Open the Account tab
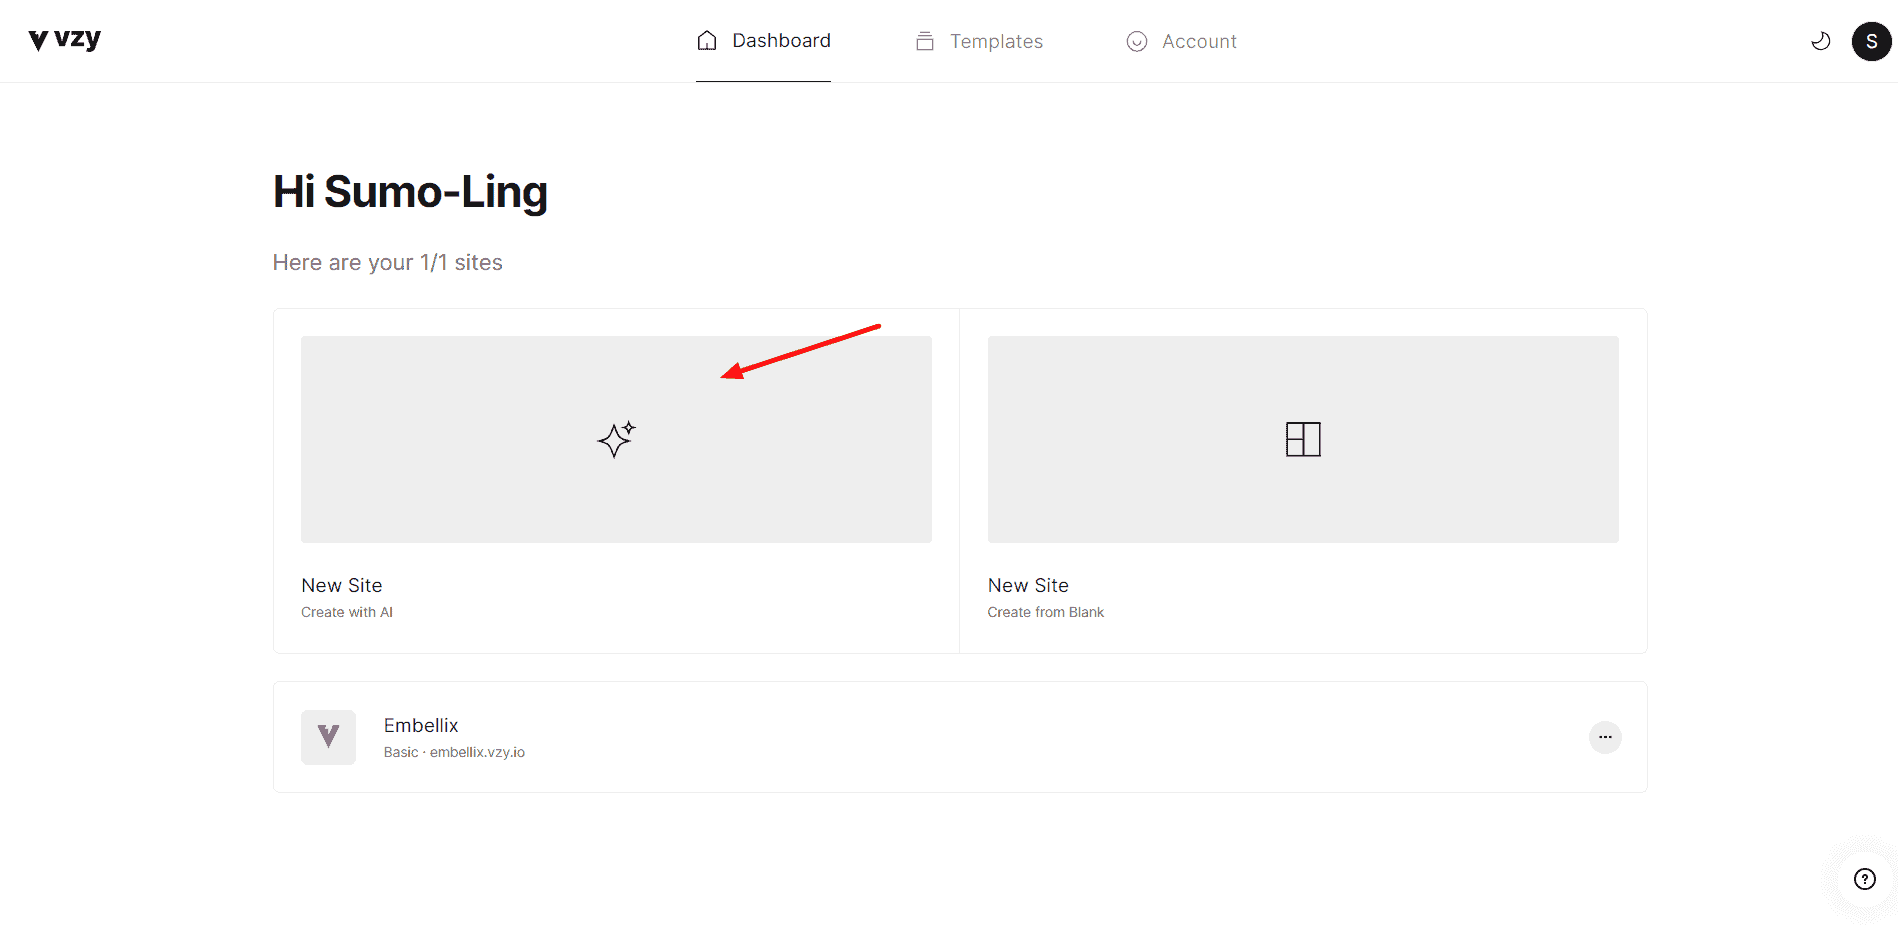 click(x=1199, y=41)
